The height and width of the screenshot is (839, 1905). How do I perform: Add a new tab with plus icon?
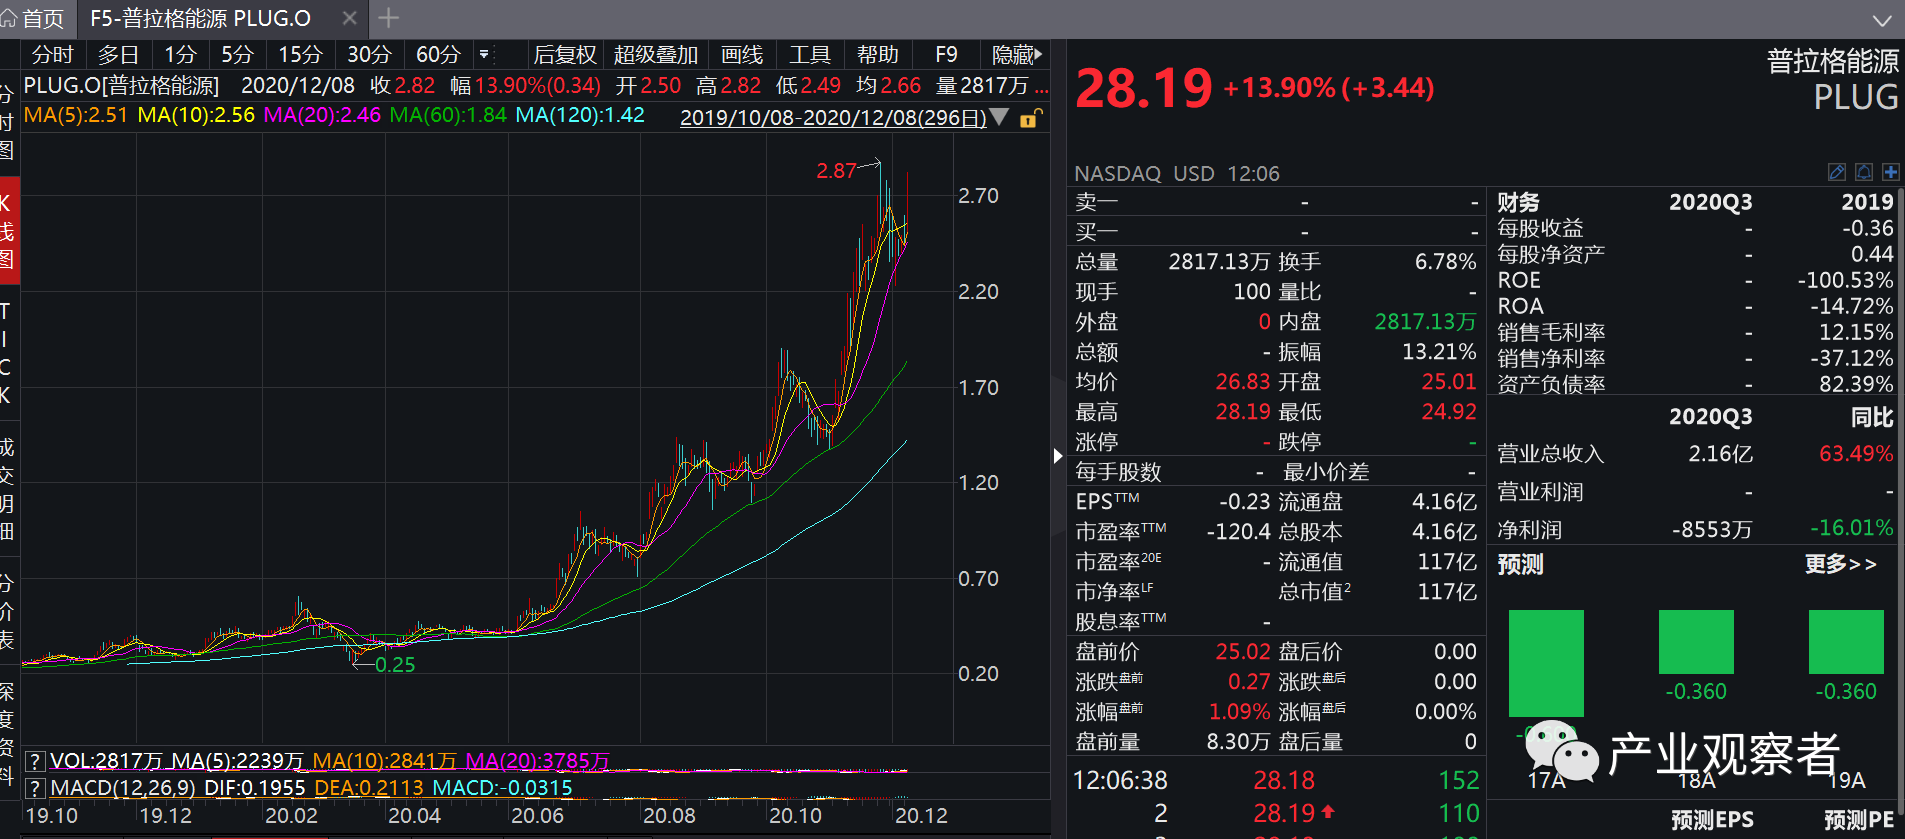click(389, 17)
